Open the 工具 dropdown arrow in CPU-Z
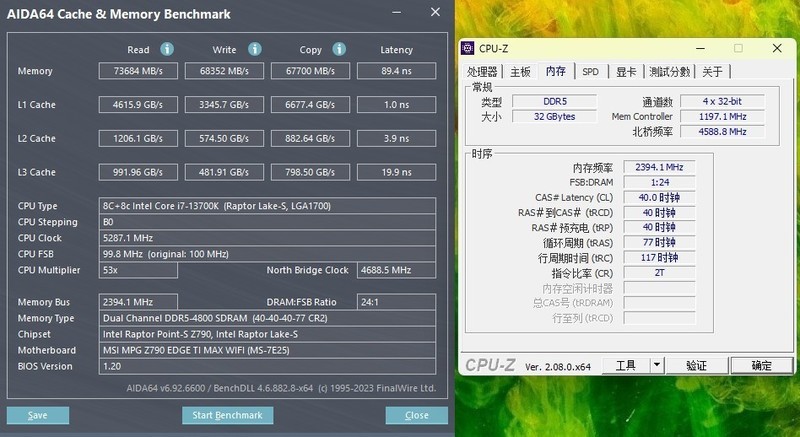This screenshot has height=437, width=800. 657,365
